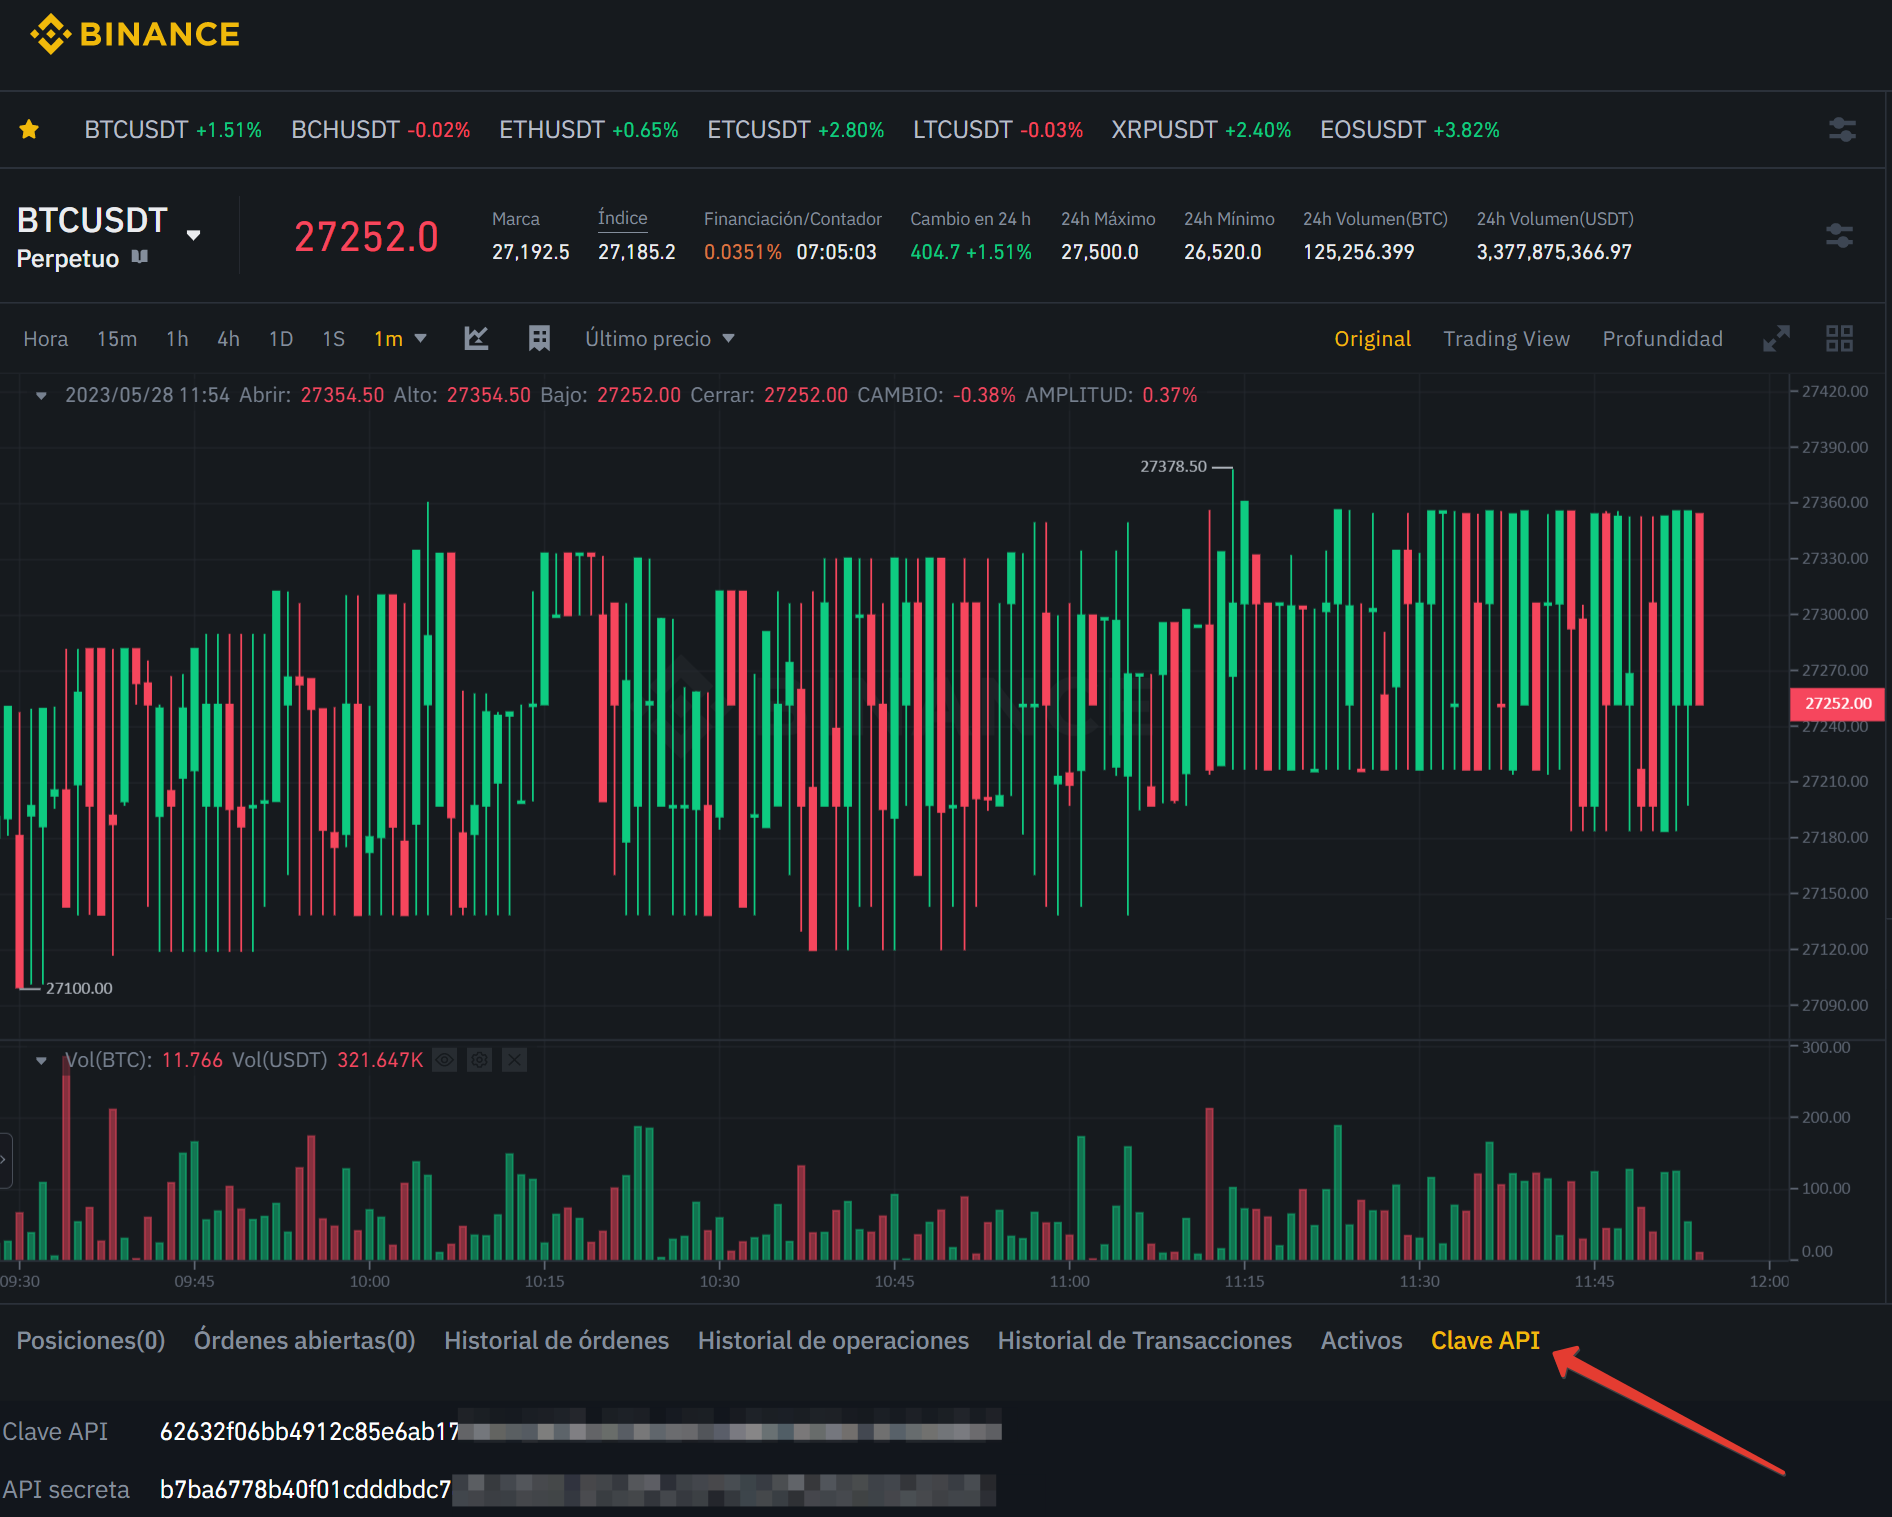Open market stats settings sliders icon
Image resolution: width=1892 pixels, height=1517 pixels.
(x=1839, y=236)
